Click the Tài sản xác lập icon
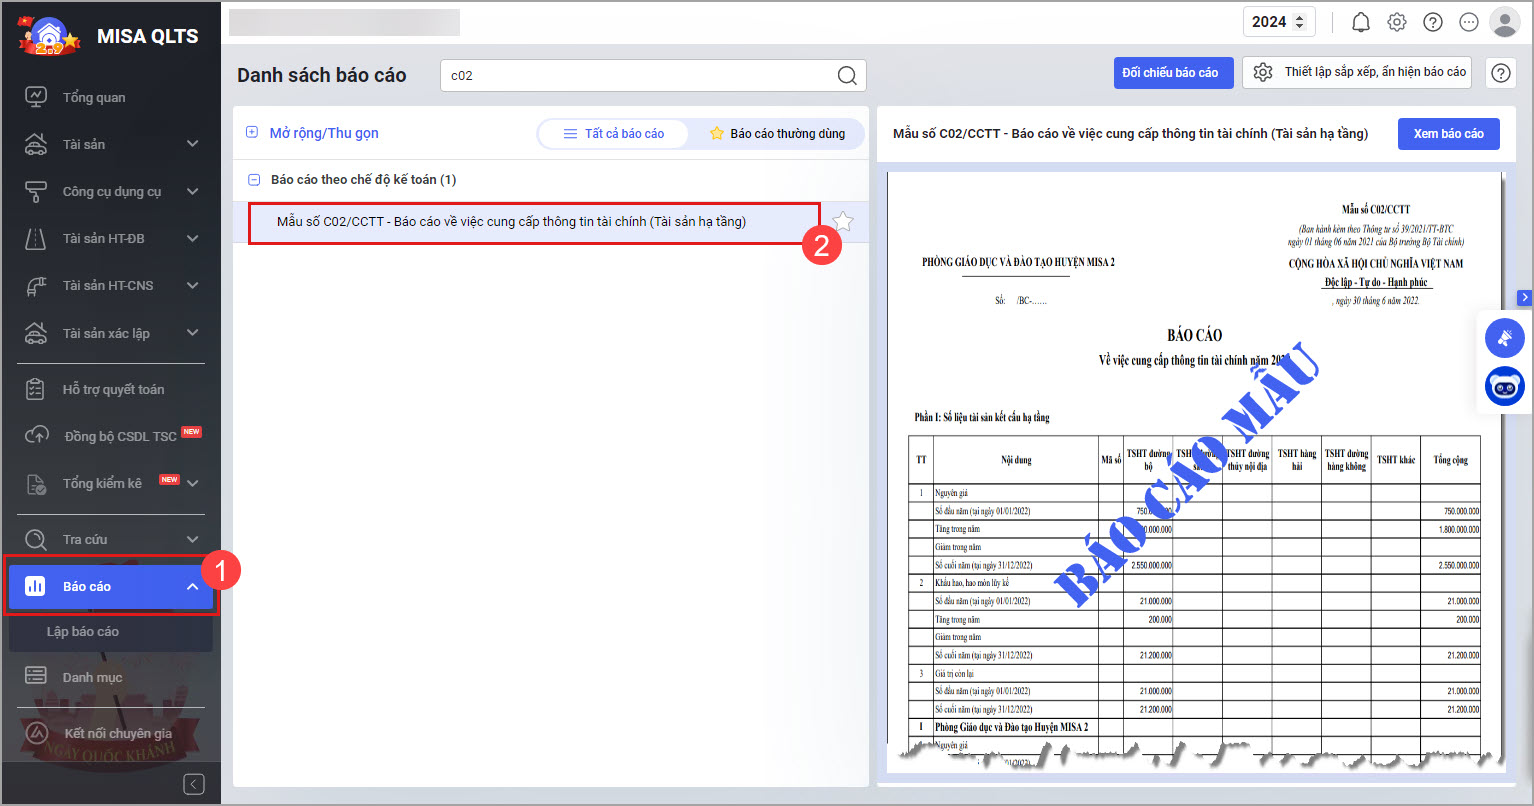1534x806 pixels. pyautogui.click(x=36, y=333)
